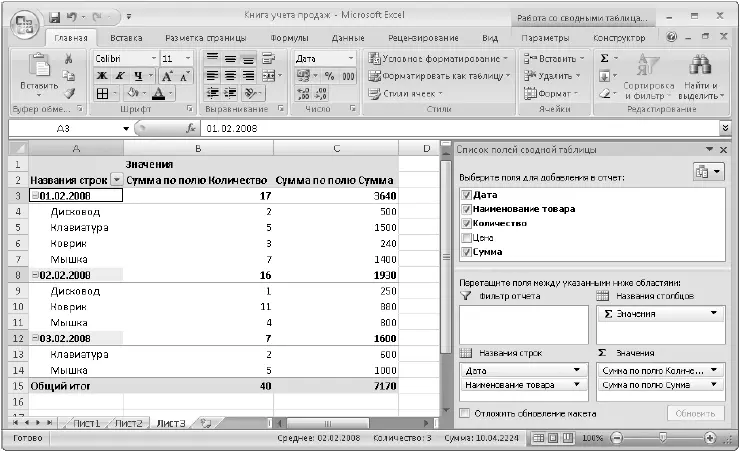Click the formula bar showing 01.02.2008
Screen dimensions: 740x451
coord(460,128)
